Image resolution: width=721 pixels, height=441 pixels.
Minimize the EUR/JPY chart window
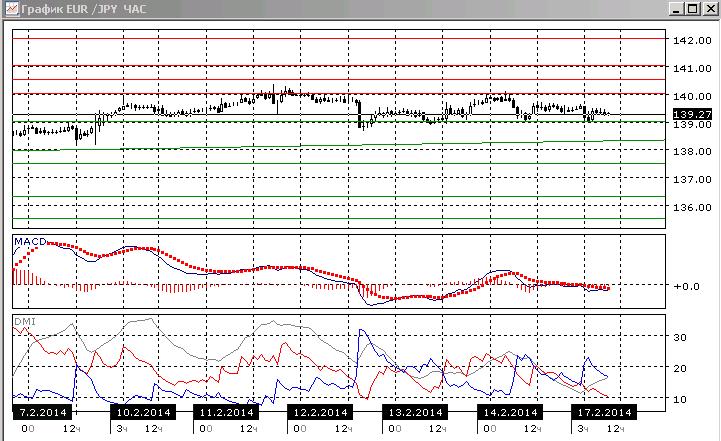676,9
